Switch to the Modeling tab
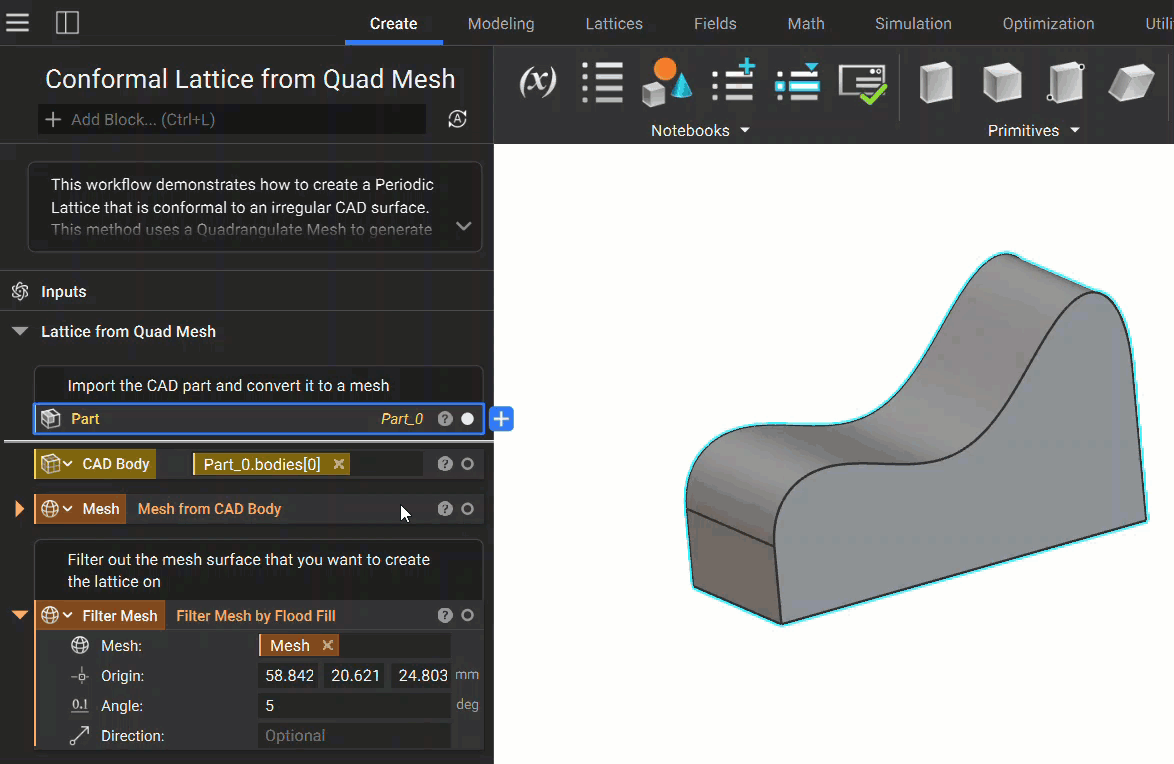Viewport: 1174px width, 764px height. pyautogui.click(x=501, y=23)
